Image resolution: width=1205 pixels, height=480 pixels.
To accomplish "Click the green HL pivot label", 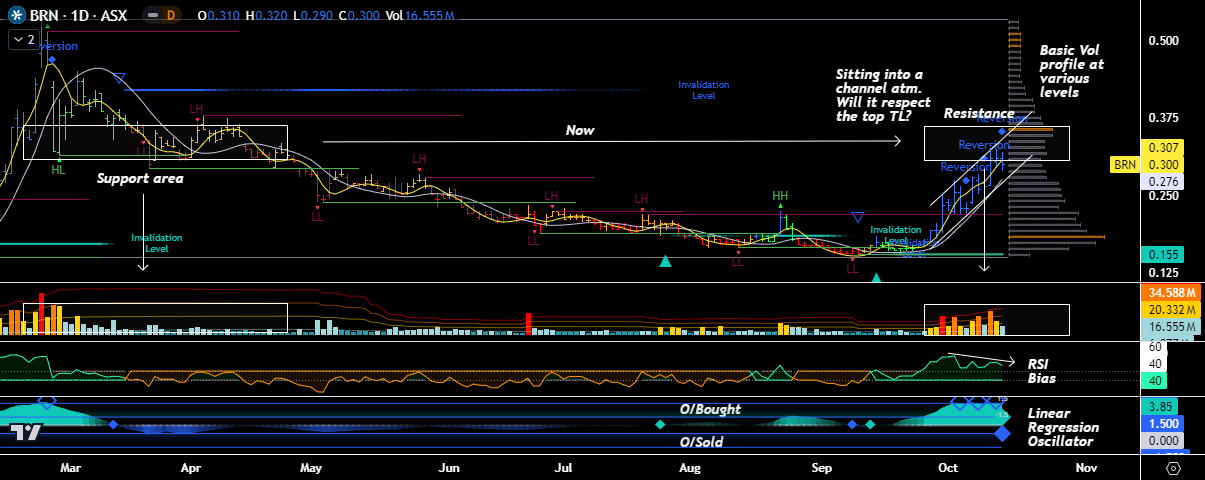I will pos(59,171).
